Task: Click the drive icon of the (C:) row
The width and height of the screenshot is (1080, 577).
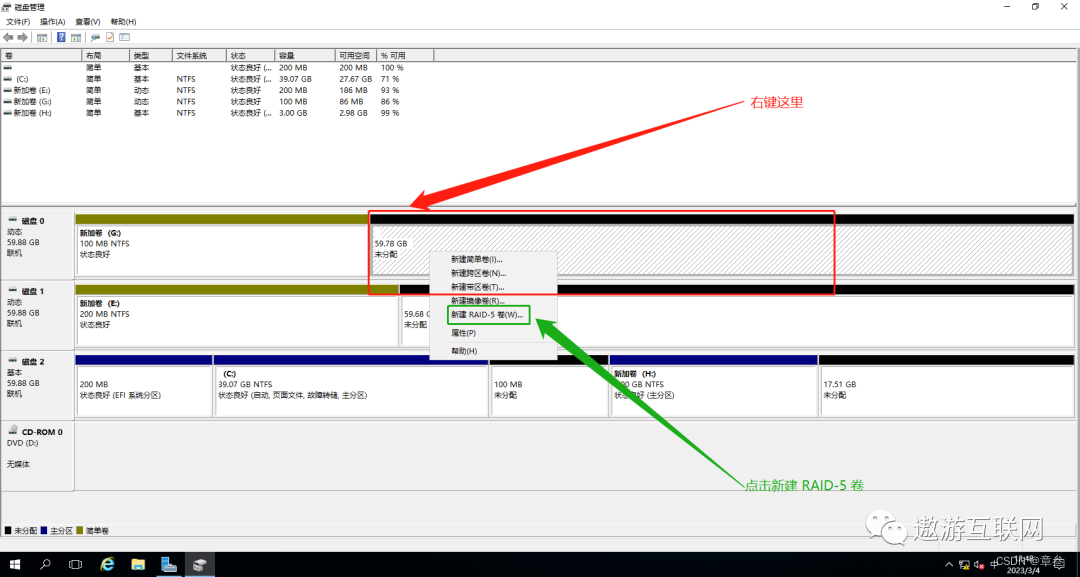Action: [x=8, y=79]
